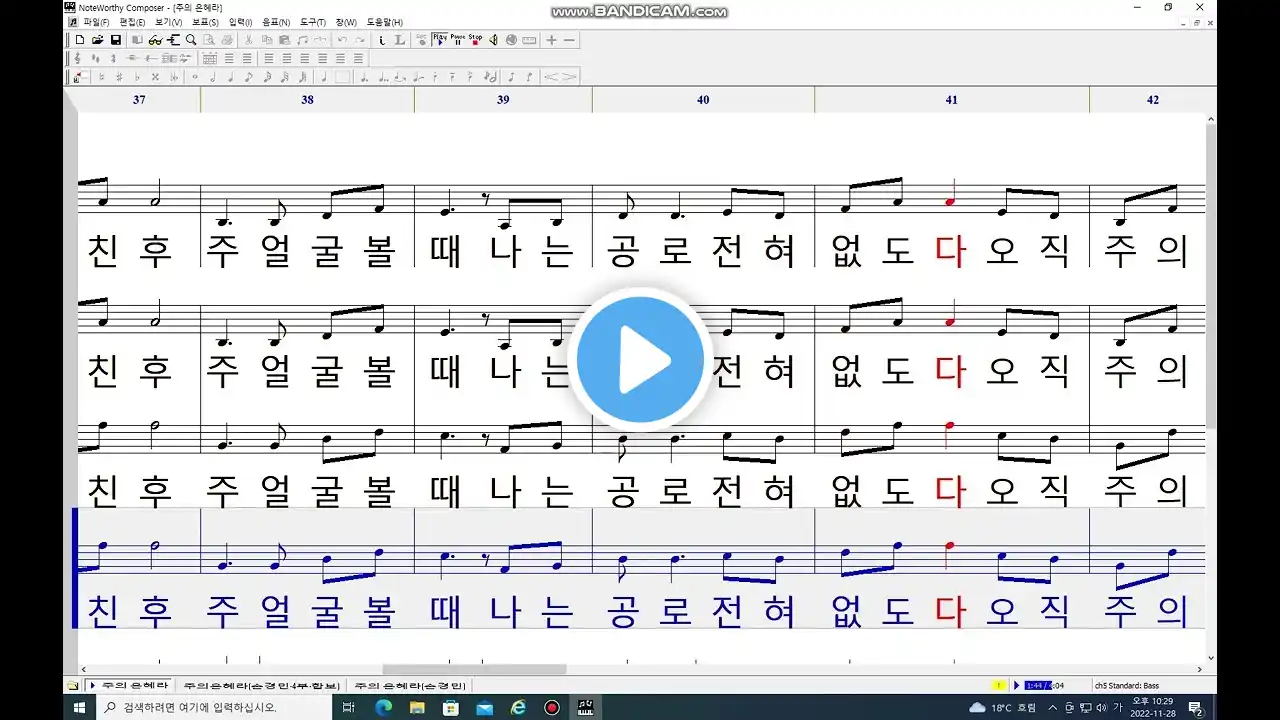Open File Explorer from the taskbar
Viewport: 1280px width, 720px height.
(x=417, y=707)
